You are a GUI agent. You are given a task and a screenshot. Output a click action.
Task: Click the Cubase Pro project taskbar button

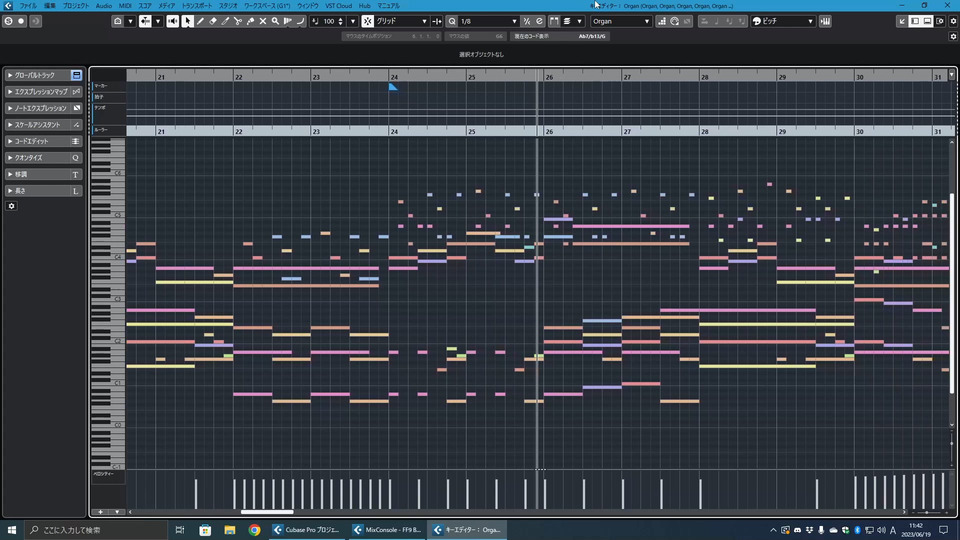(x=306, y=530)
